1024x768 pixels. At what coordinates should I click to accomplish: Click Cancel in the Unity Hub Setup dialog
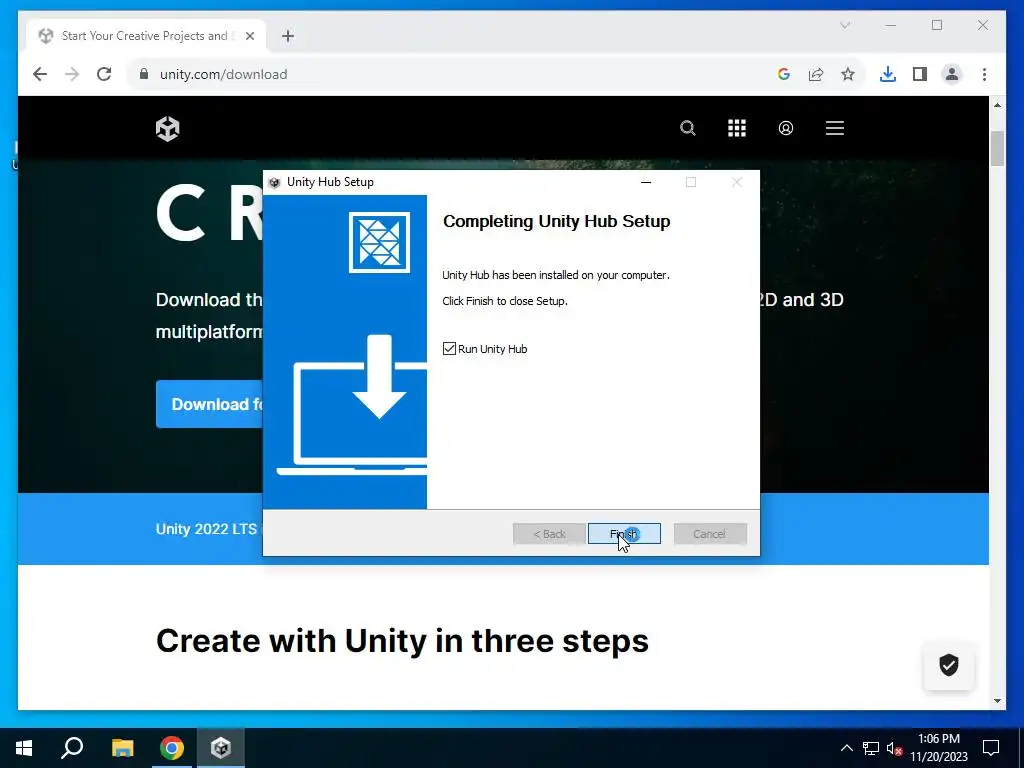coord(710,534)
